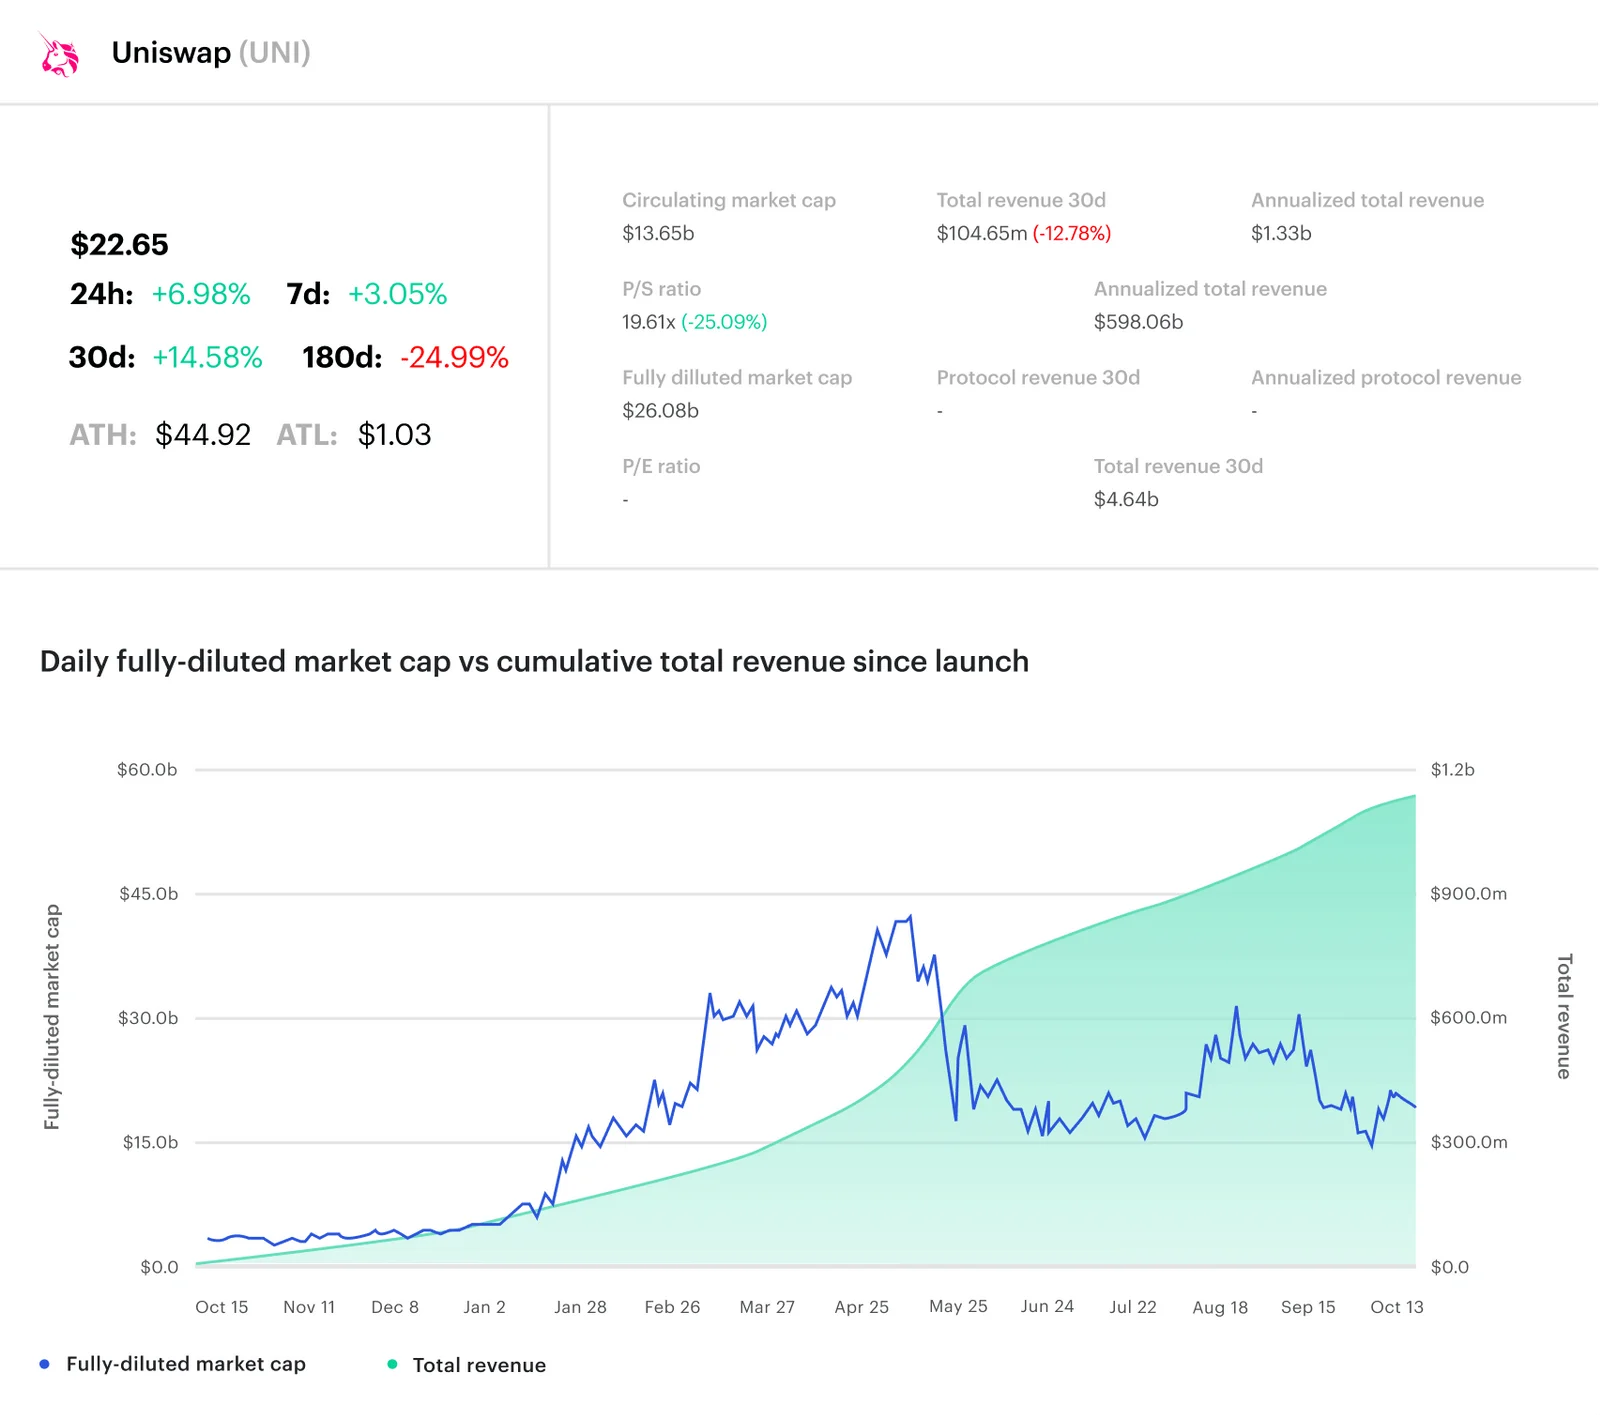Click the $300.0m right axis label

[1468, 1142]
